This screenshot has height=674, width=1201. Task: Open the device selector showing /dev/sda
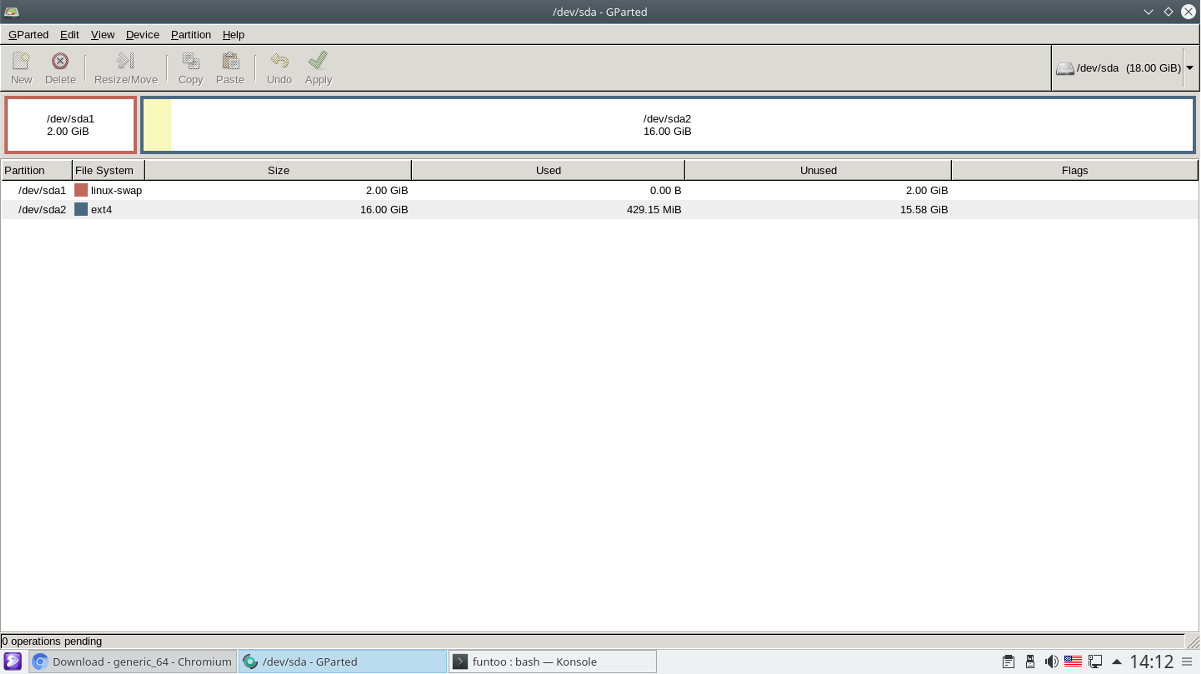1122,67
